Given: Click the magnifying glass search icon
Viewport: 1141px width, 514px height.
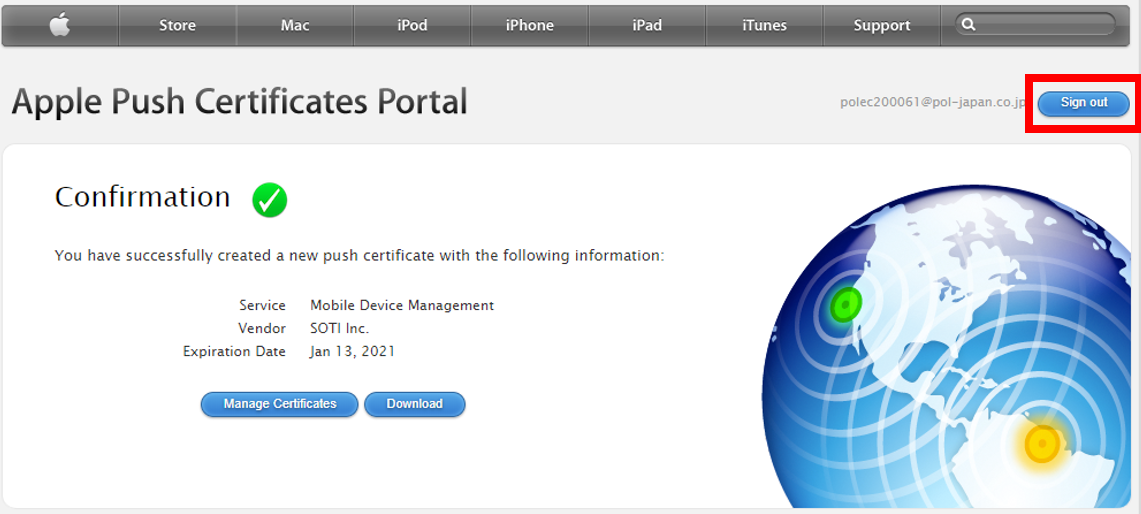Looking at the screenshot, I should (x=969, y=25).
